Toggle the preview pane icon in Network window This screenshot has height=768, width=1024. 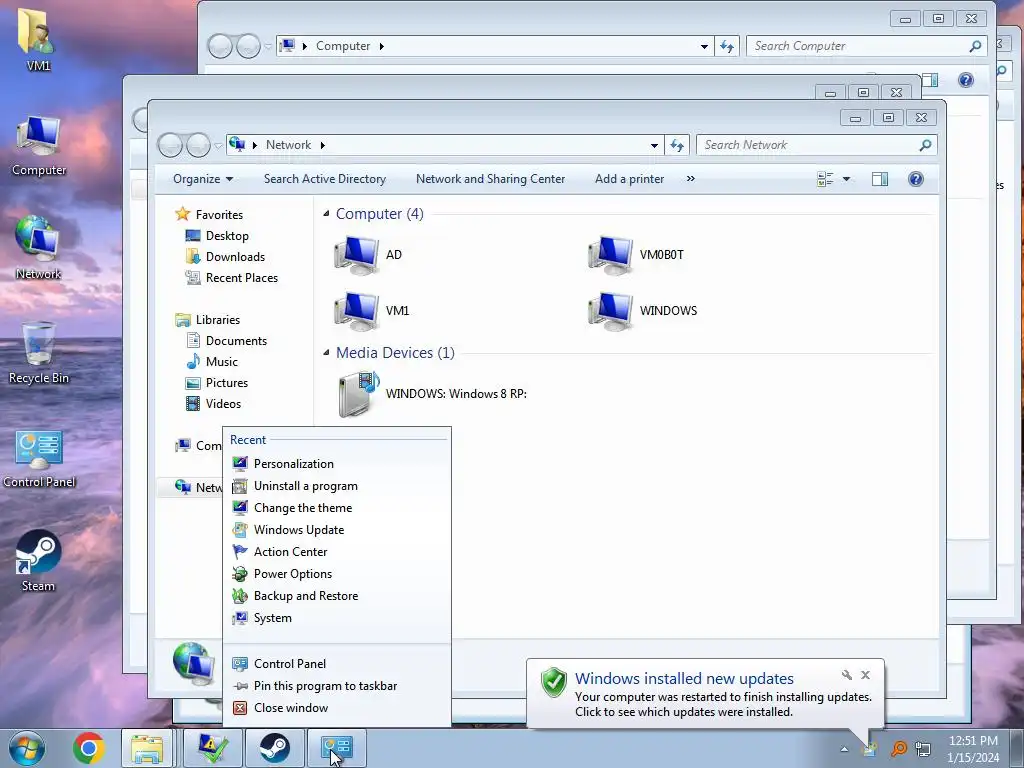880,179
